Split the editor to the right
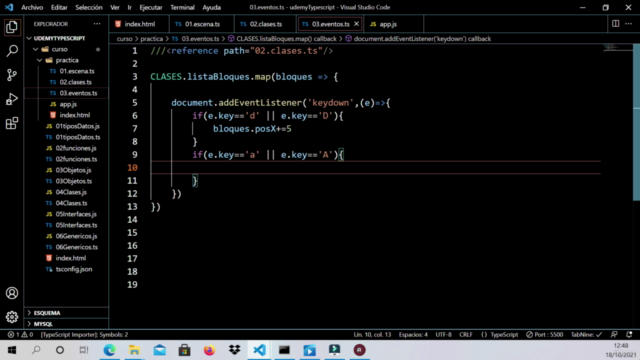This screenshot has width=640, height=360. pos(615,24)
